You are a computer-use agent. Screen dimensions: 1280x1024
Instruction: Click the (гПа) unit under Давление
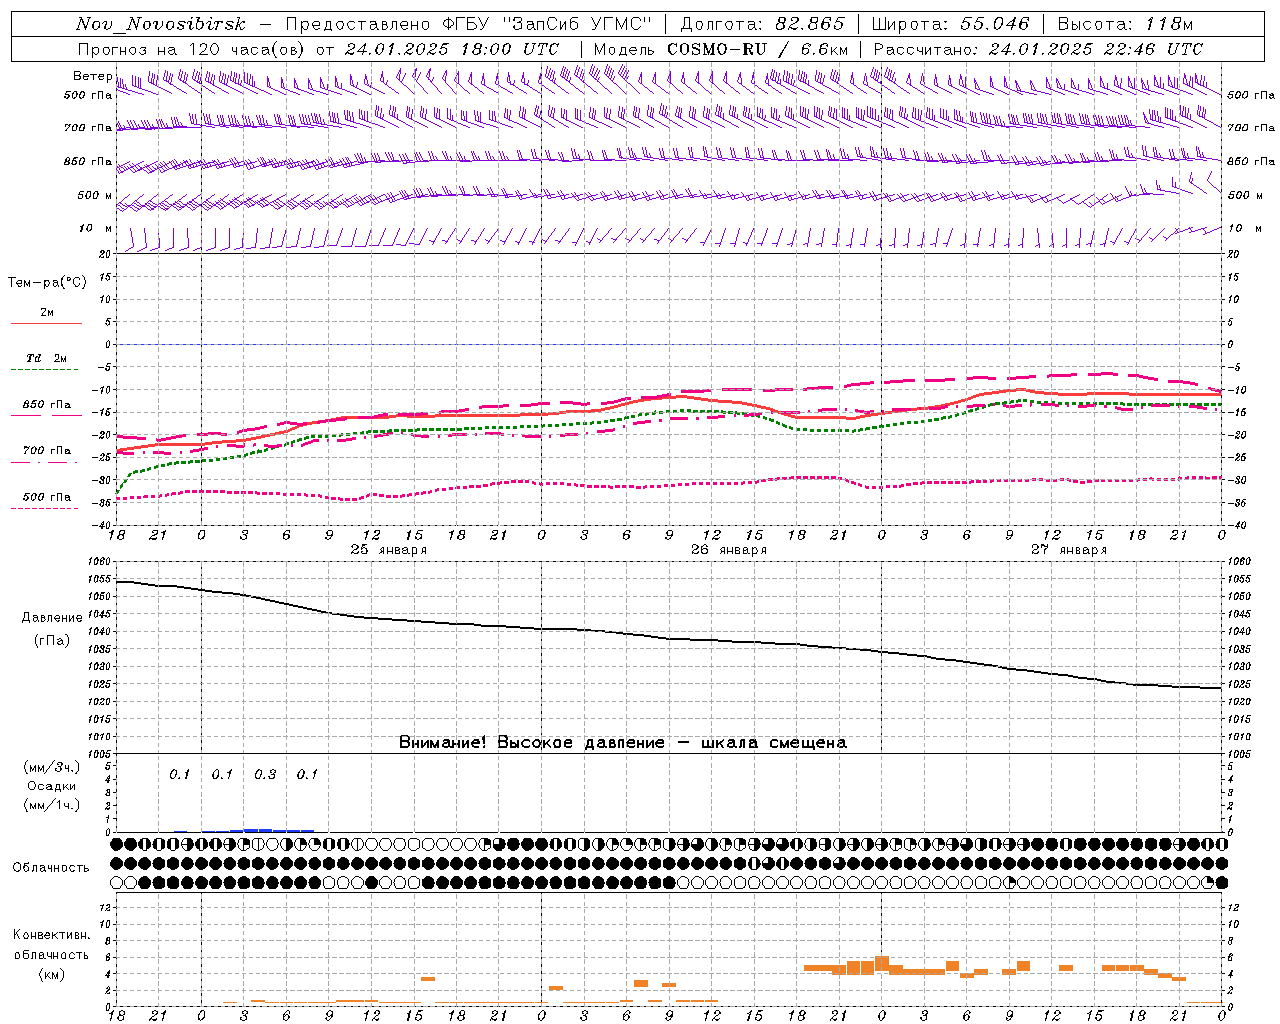[x=52, y=641]
